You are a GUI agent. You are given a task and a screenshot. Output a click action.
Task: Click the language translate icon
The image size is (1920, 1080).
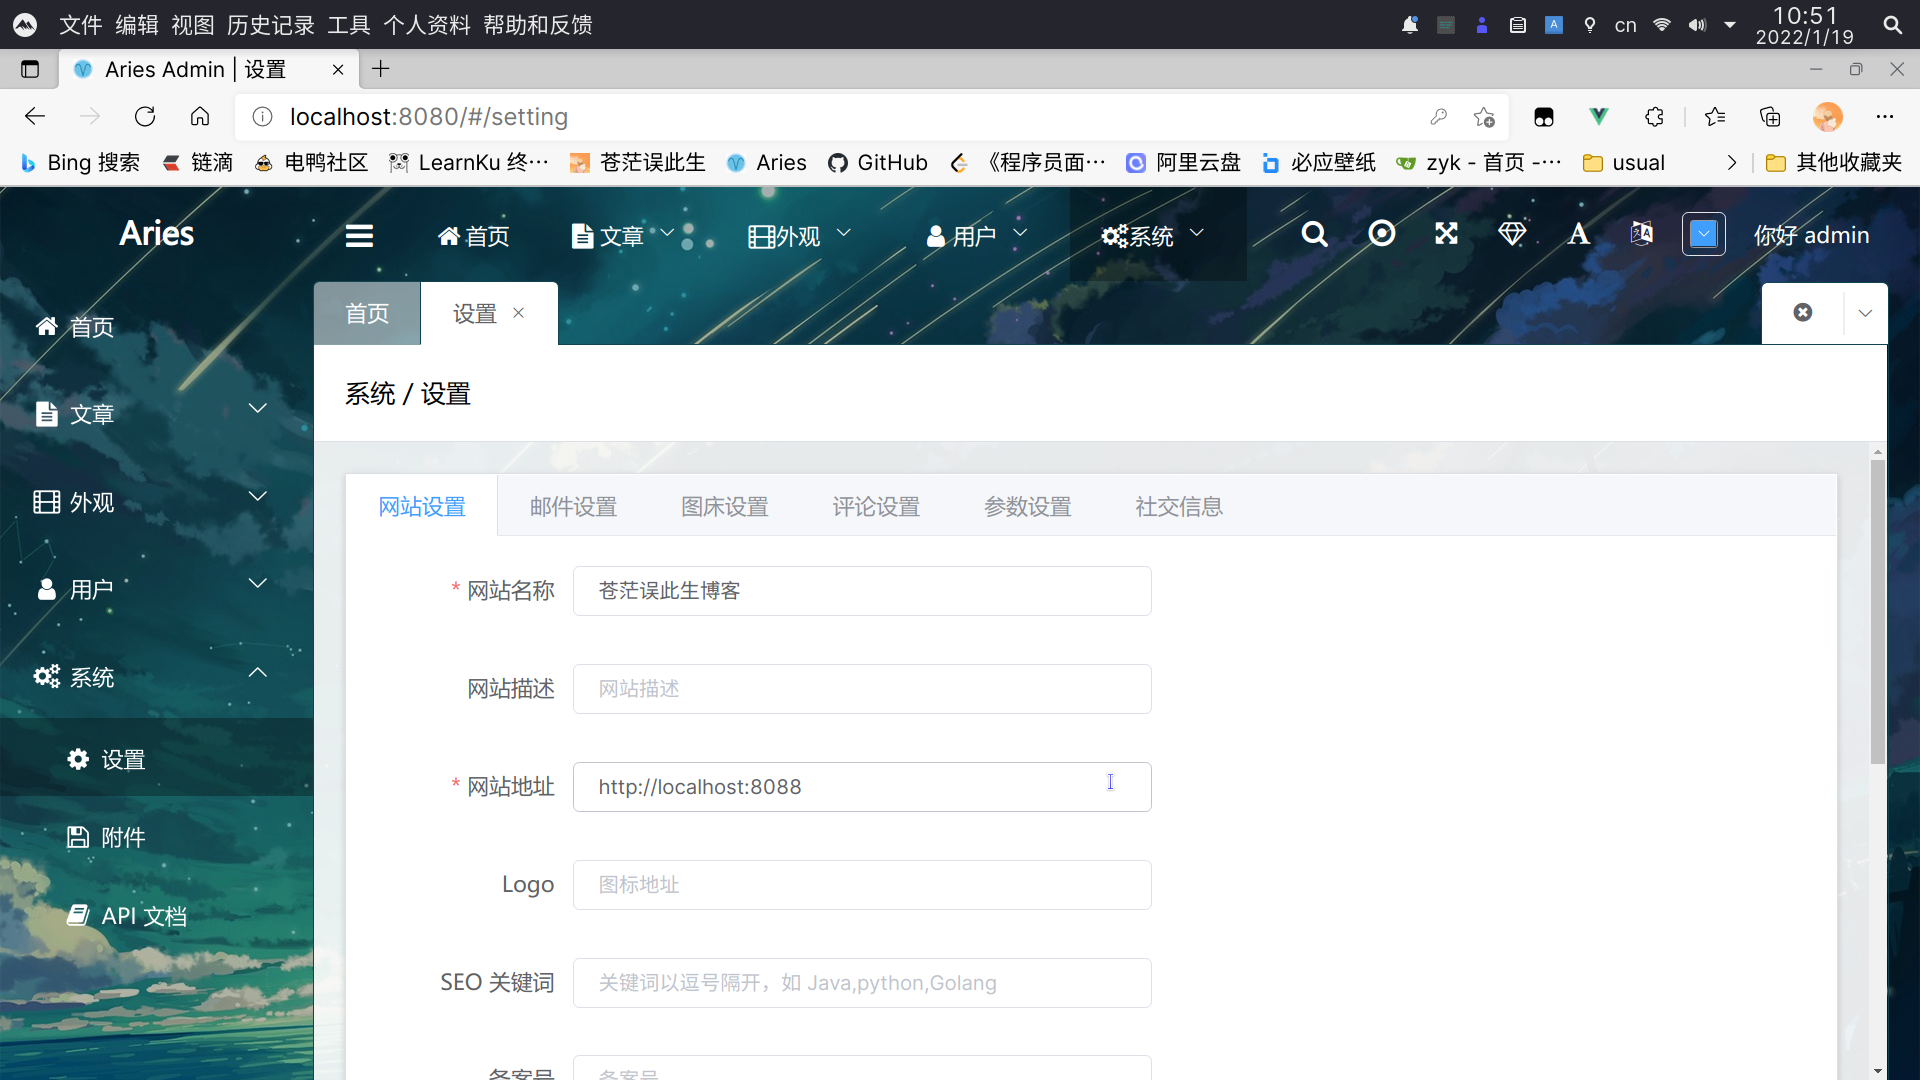tap(1641, 234)
